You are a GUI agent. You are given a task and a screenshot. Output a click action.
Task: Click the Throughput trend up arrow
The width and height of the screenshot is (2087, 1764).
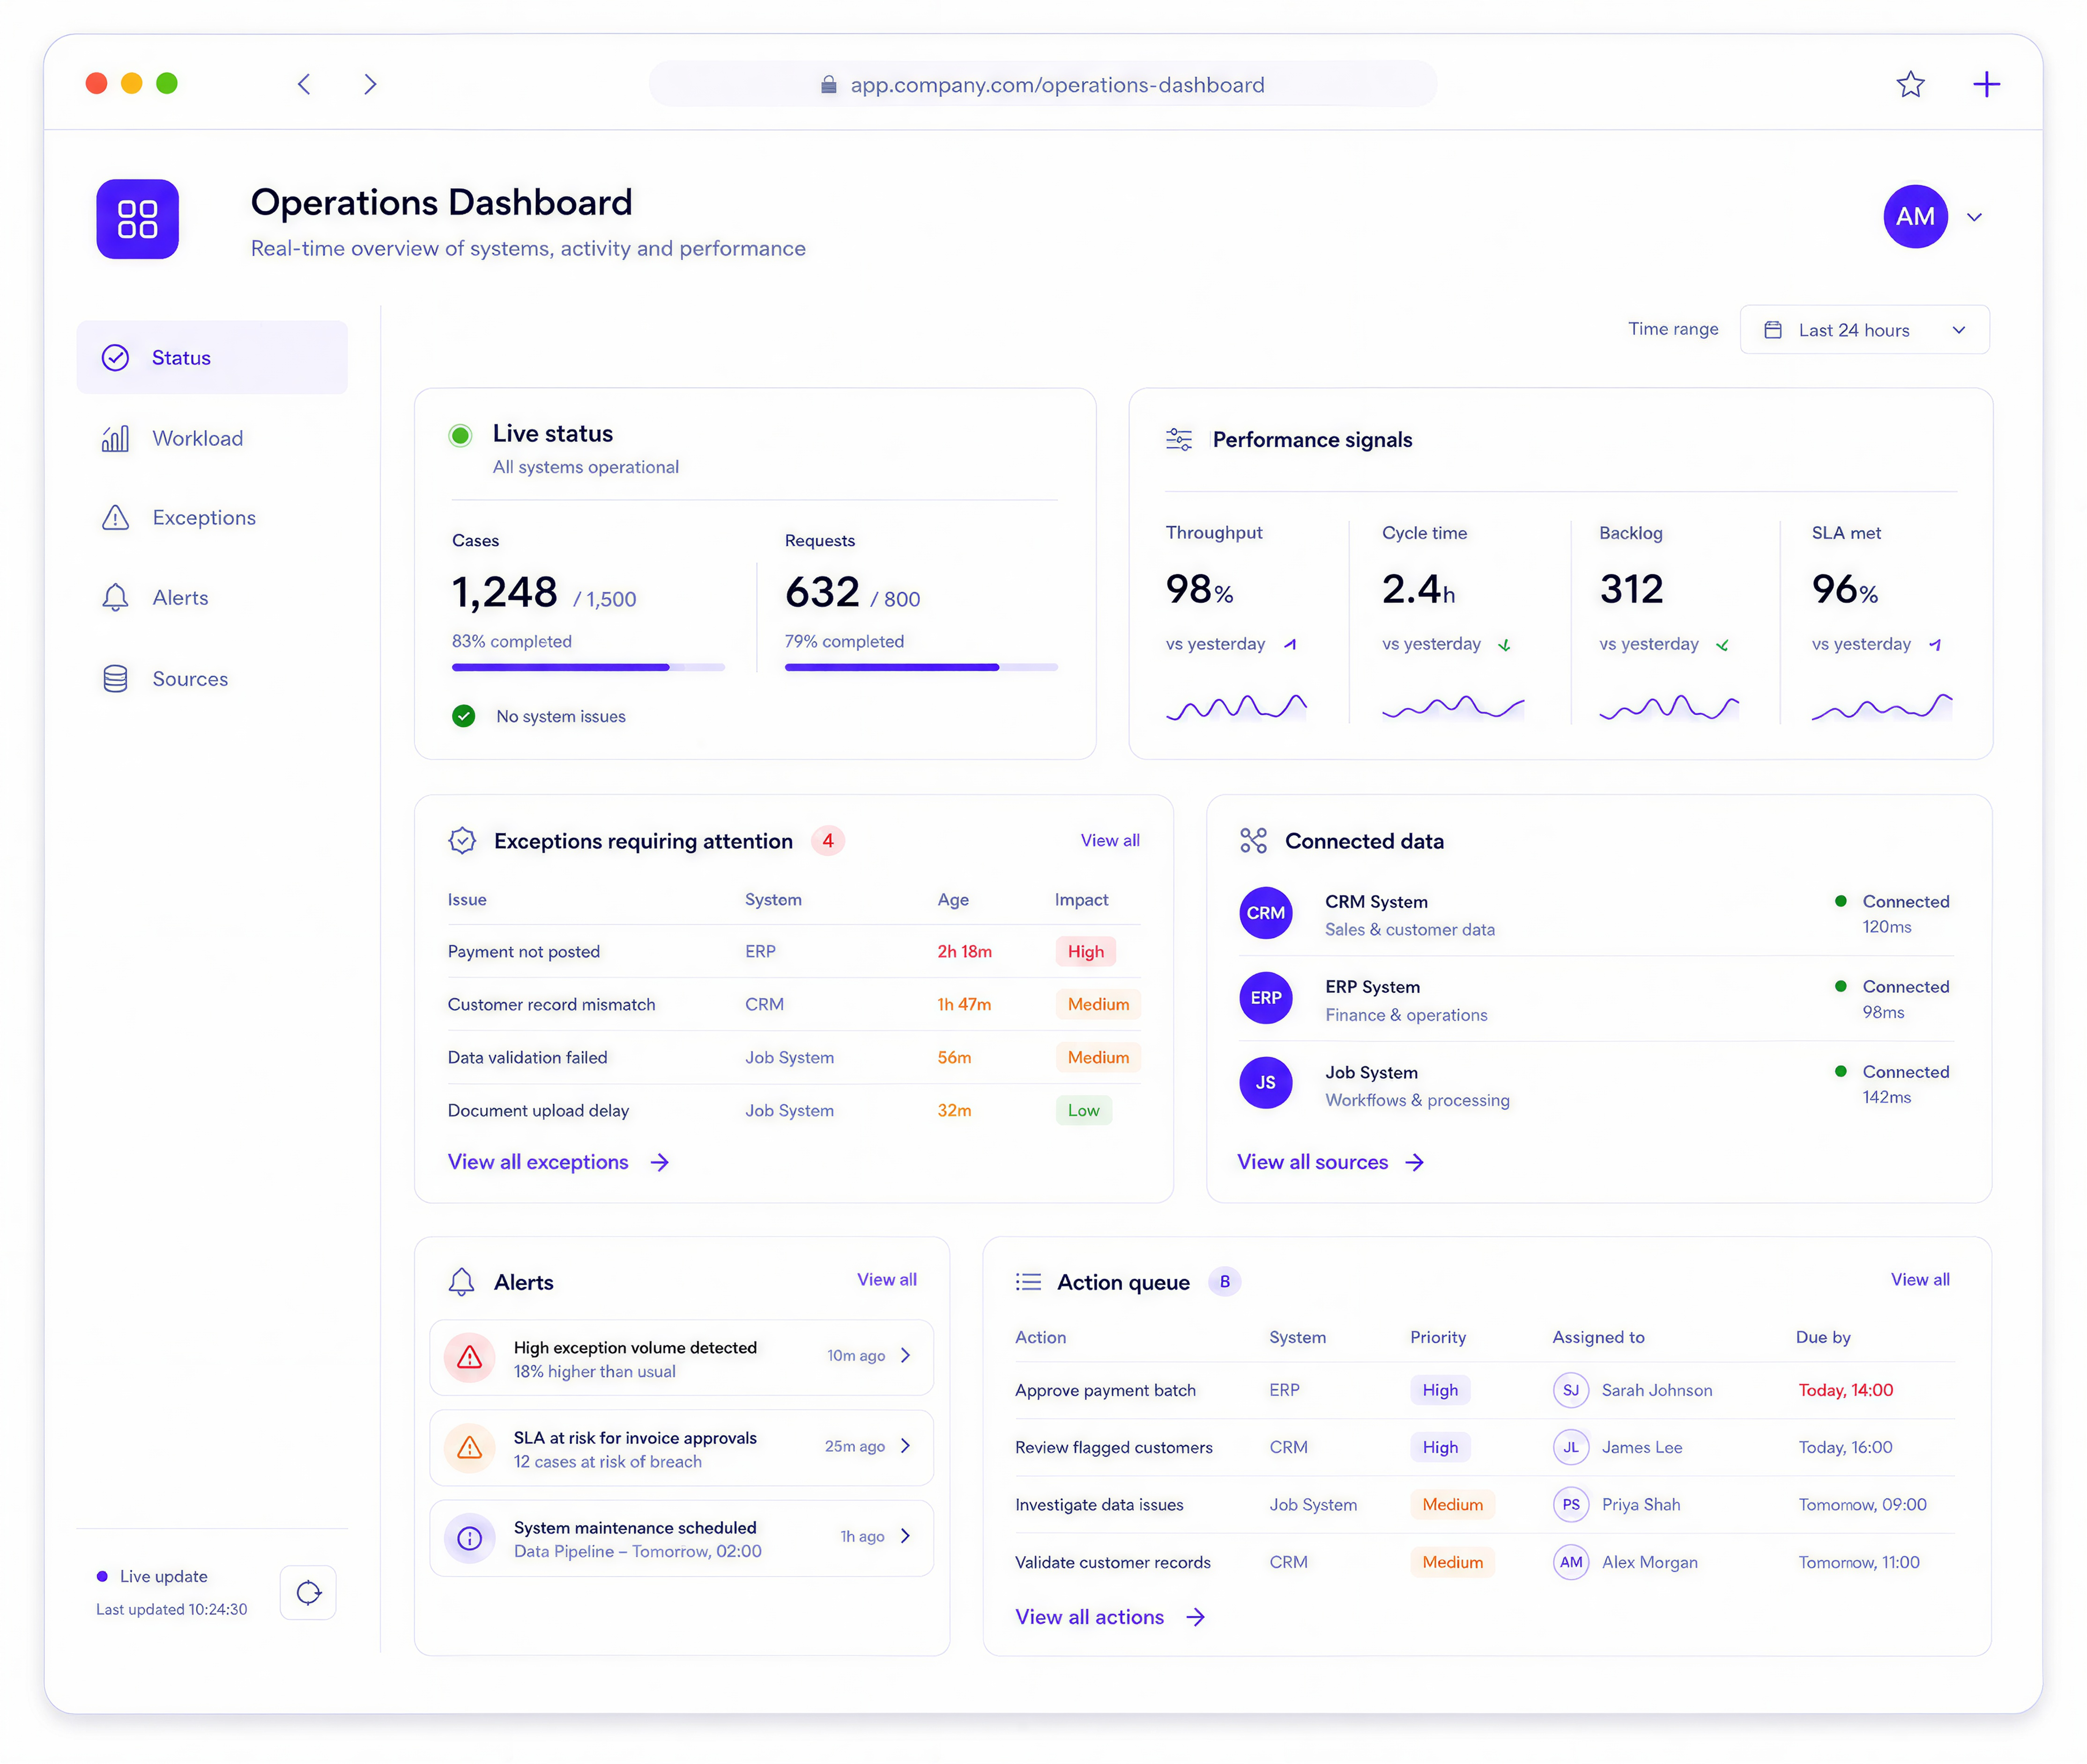click(x=1290, y=645)
